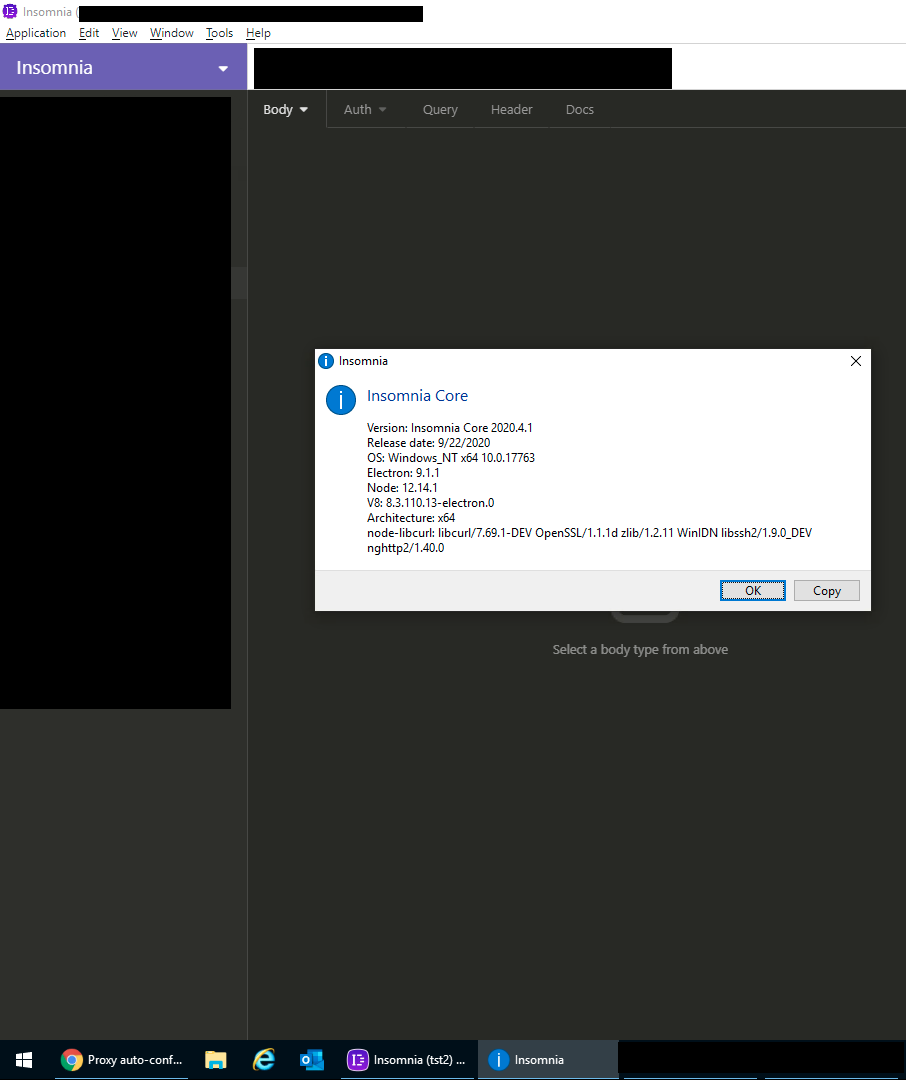Switch to the Header tab
This screenshot has width=906, height=1080.
click(x=511, y=110)
